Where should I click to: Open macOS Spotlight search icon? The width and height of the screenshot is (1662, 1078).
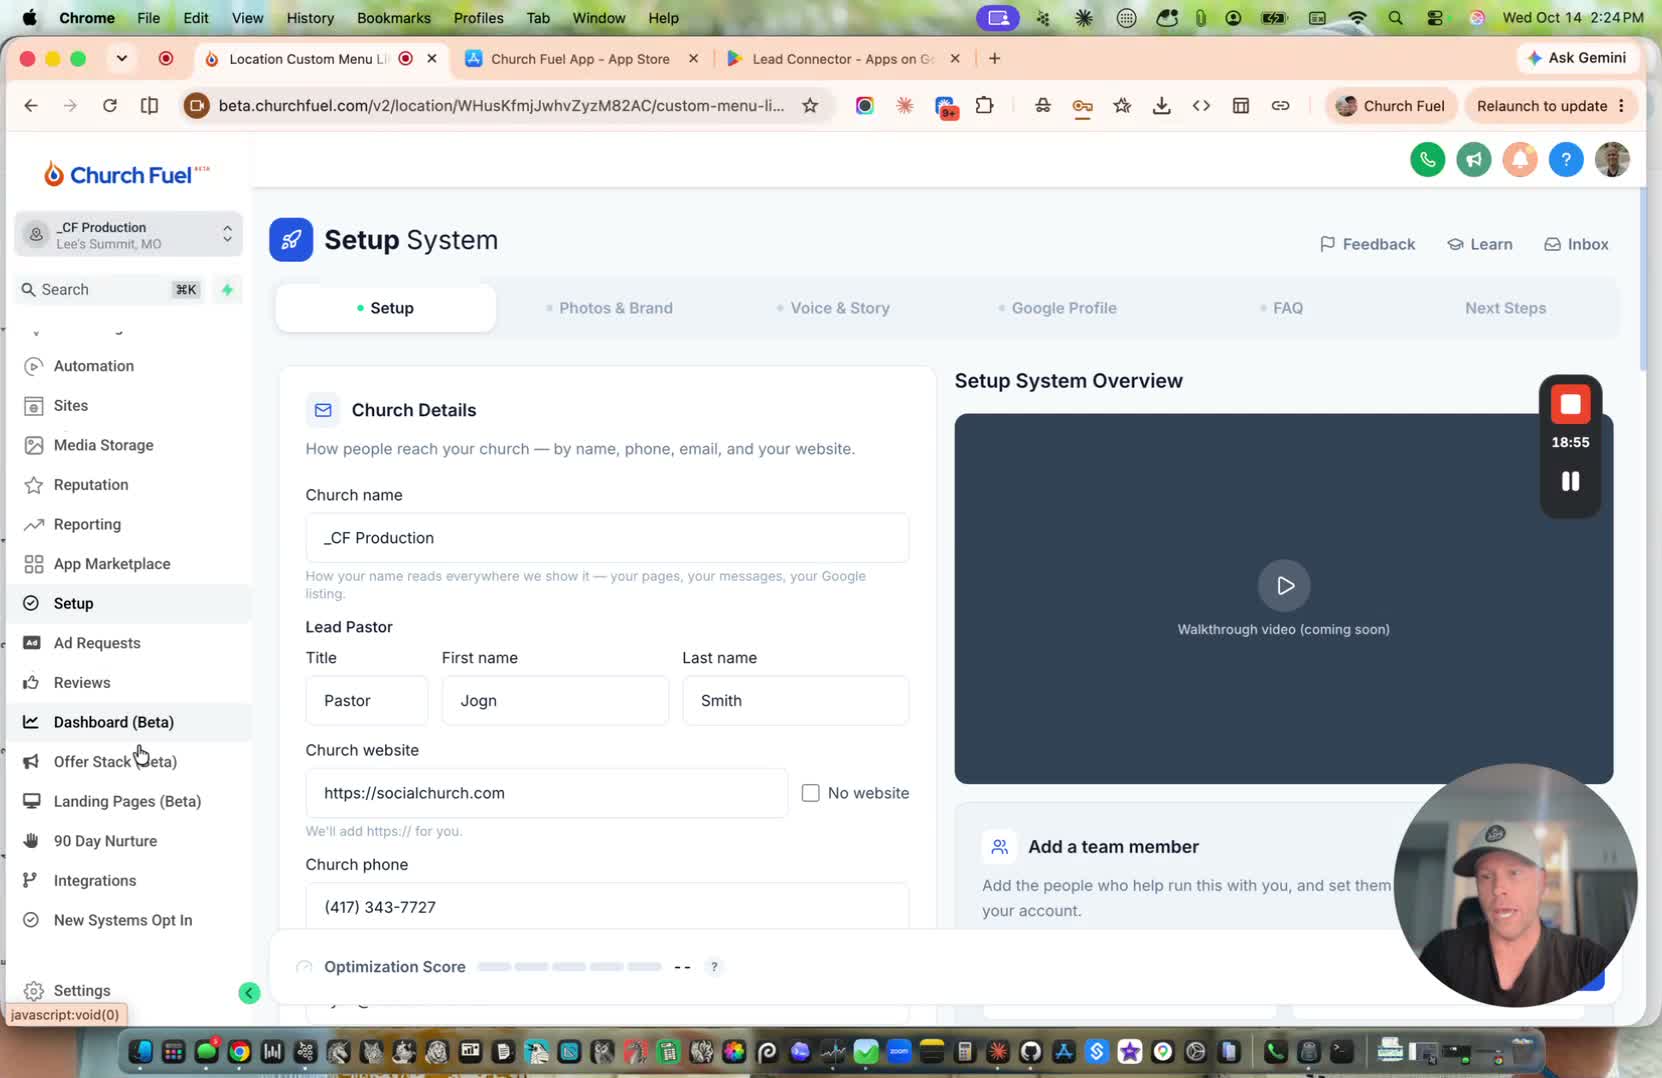tap(1395, 18)
